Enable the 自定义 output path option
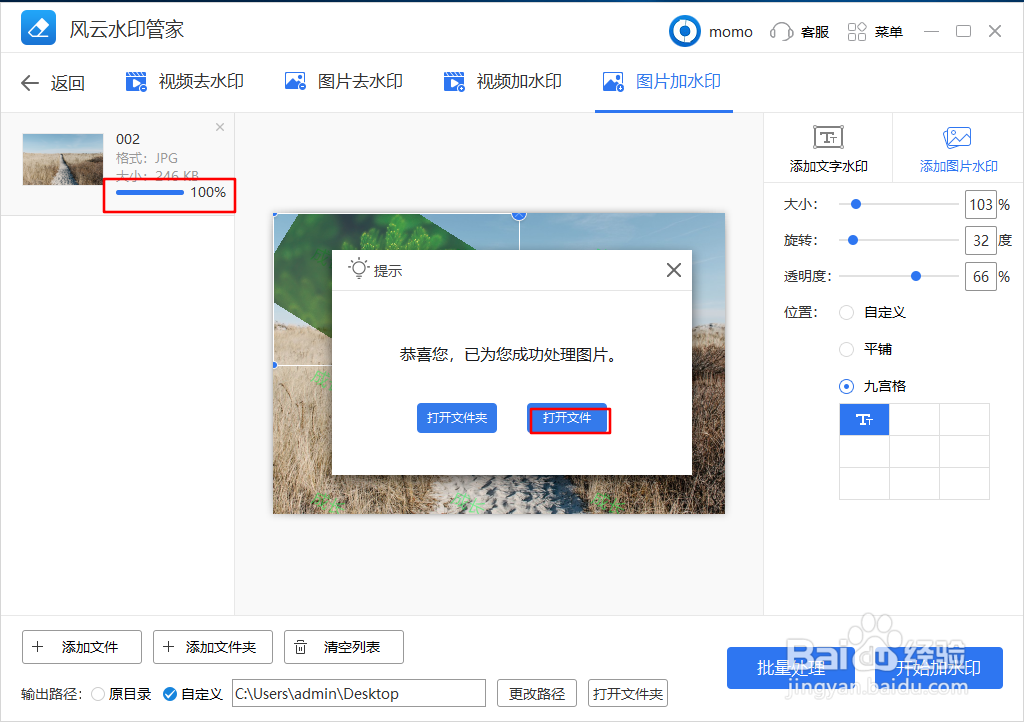Image resolution: width=1024 pixels, height=722 pixels. pyautogui.click(x=169, y=693)
